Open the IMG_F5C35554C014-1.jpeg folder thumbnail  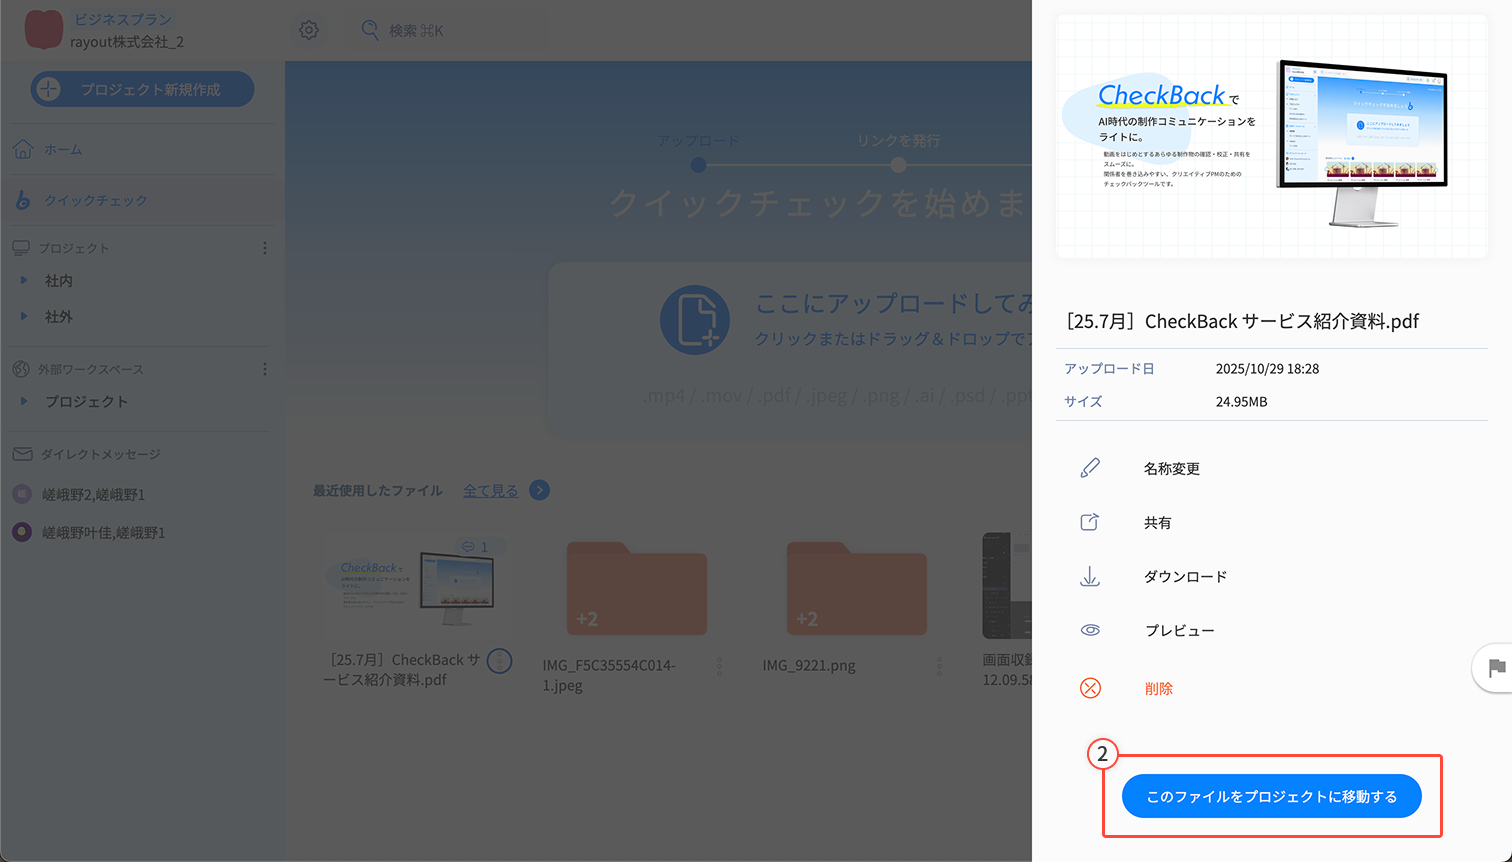click(x=636, y=588)
